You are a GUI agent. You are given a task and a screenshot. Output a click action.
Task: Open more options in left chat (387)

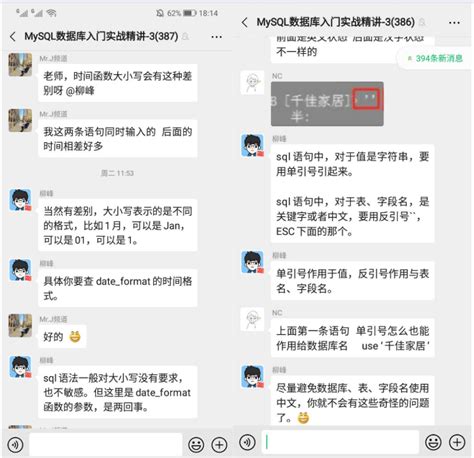[x=216, y=37]
